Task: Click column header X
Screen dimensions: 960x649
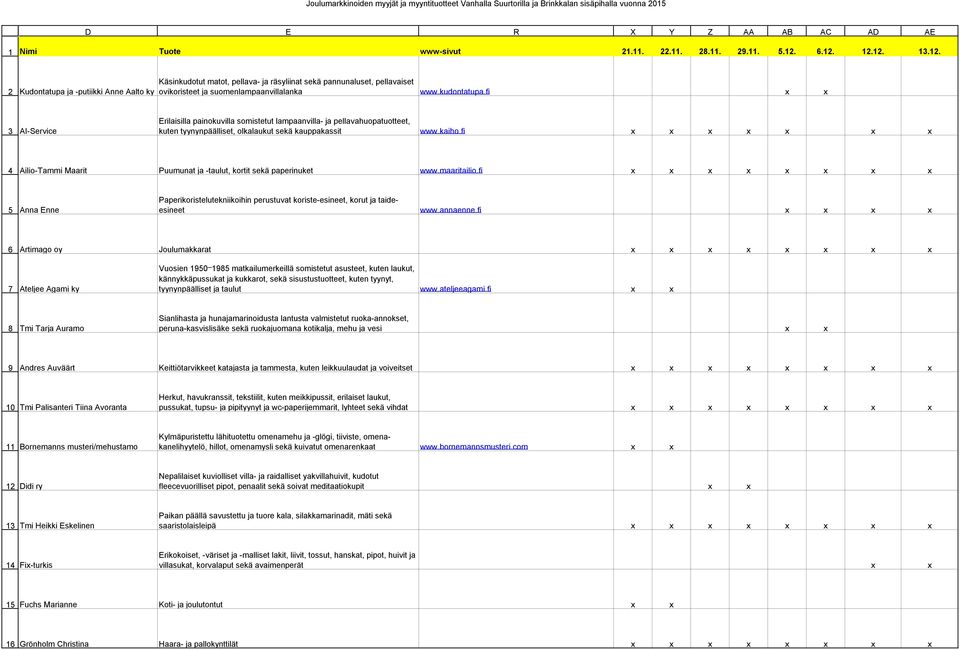Action: [632, 31]
